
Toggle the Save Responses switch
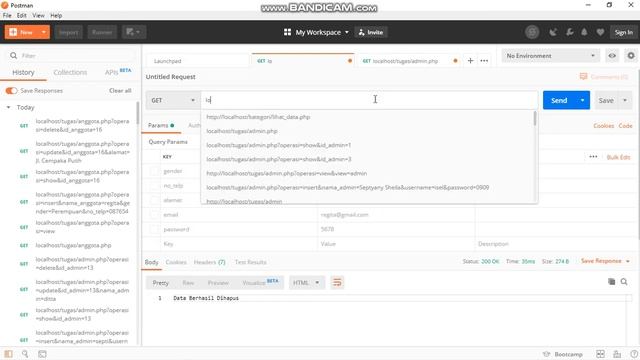pos(11,90)
